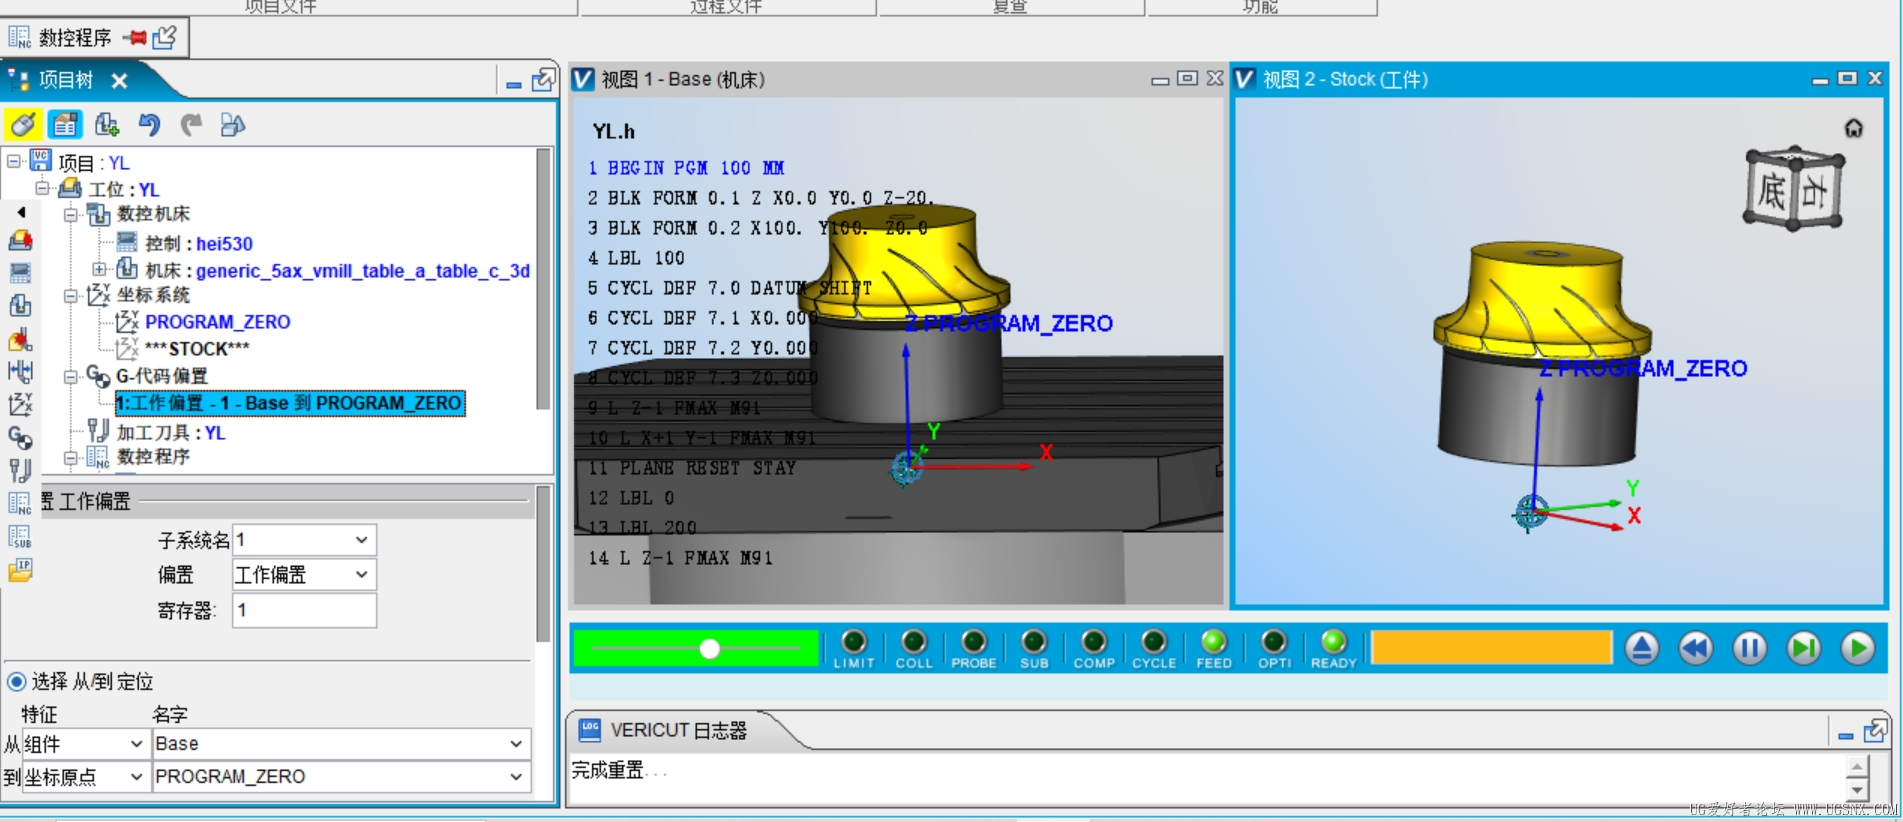Image resolution: width=1903 pixels, height=822 pixels.
Task: Click the gray redo arrow icon
Action: tap(191, 124)
